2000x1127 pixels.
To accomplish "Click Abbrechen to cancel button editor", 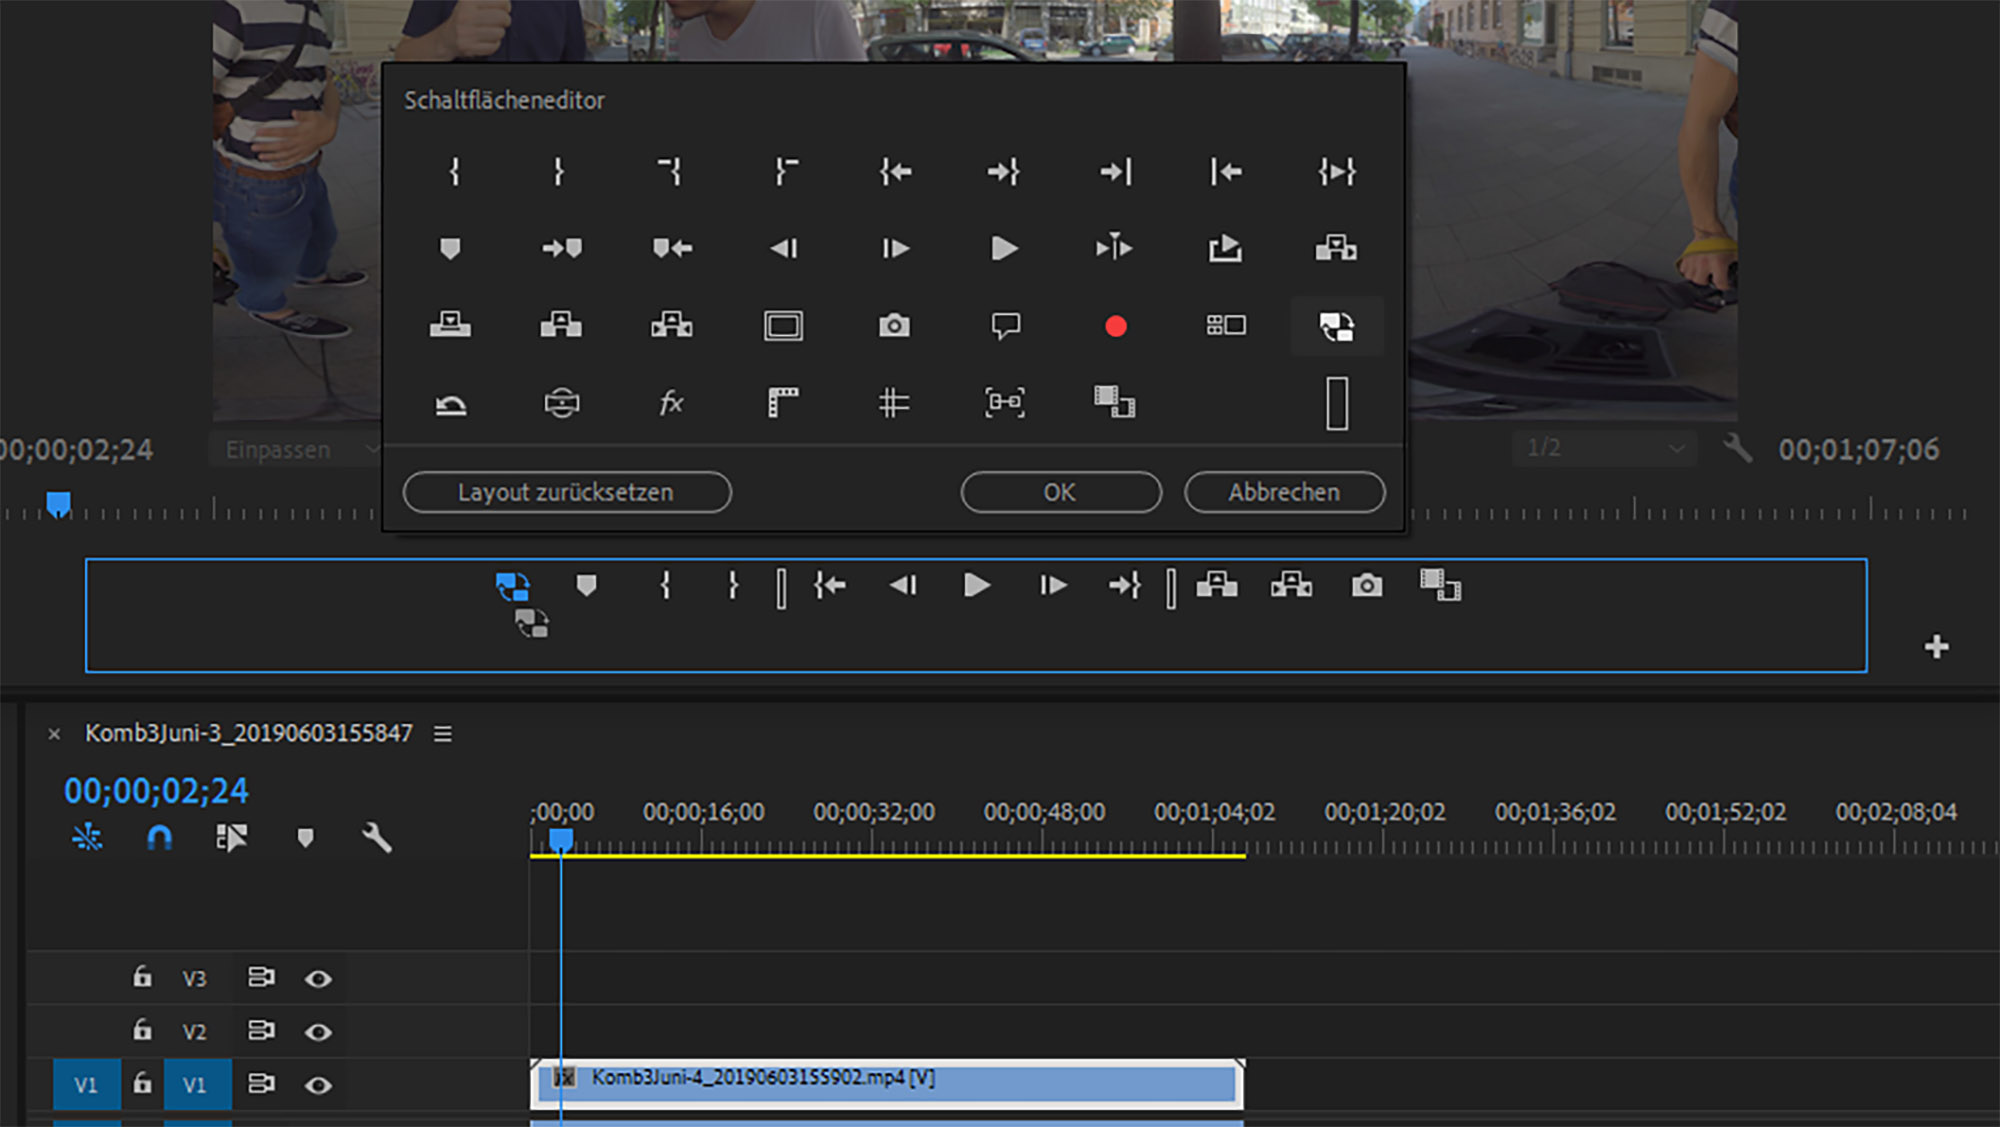I will pos(1284,492).
